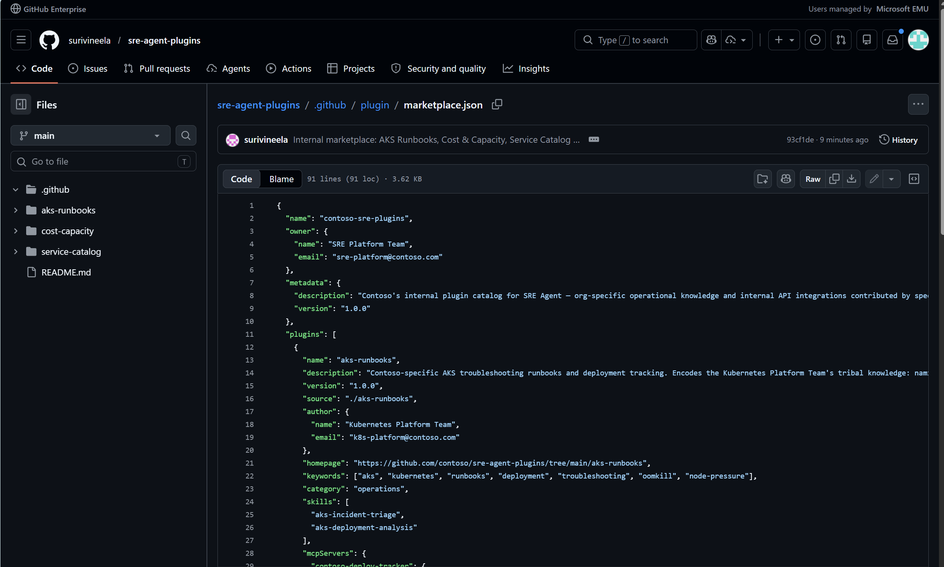This screenshot has height=567, width=944.
Task: Switch to the Projects tab
Action: pos(351,69)
